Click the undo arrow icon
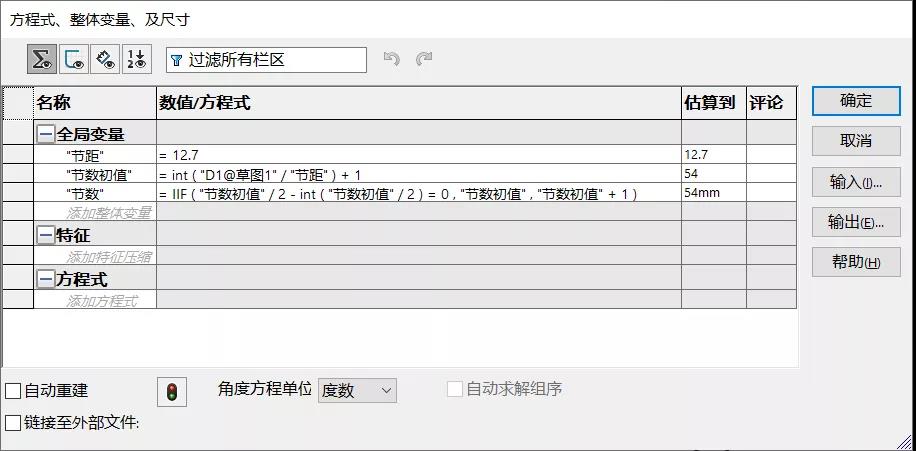Image resolution: width=916 pixels, height=451 pixels. pos(392,58)
